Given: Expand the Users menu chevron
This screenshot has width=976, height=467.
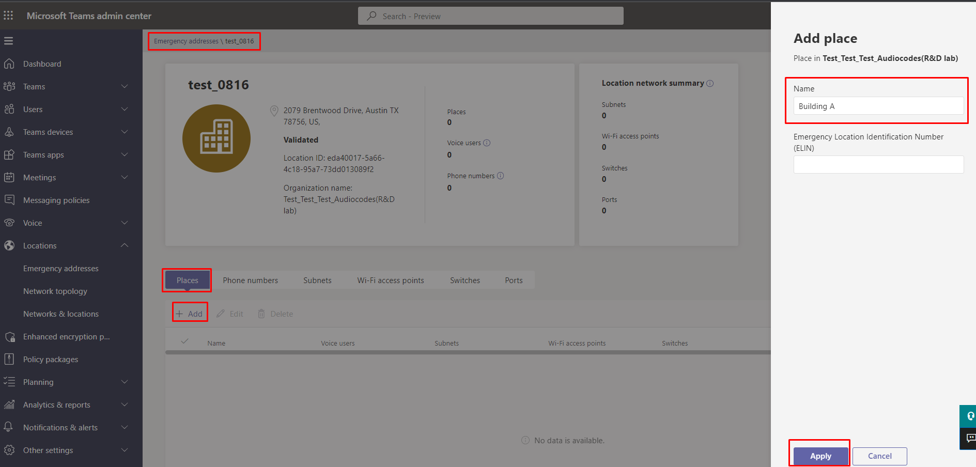Looking at the screenshot, I should pyautogui.click(x=124, y=109).
